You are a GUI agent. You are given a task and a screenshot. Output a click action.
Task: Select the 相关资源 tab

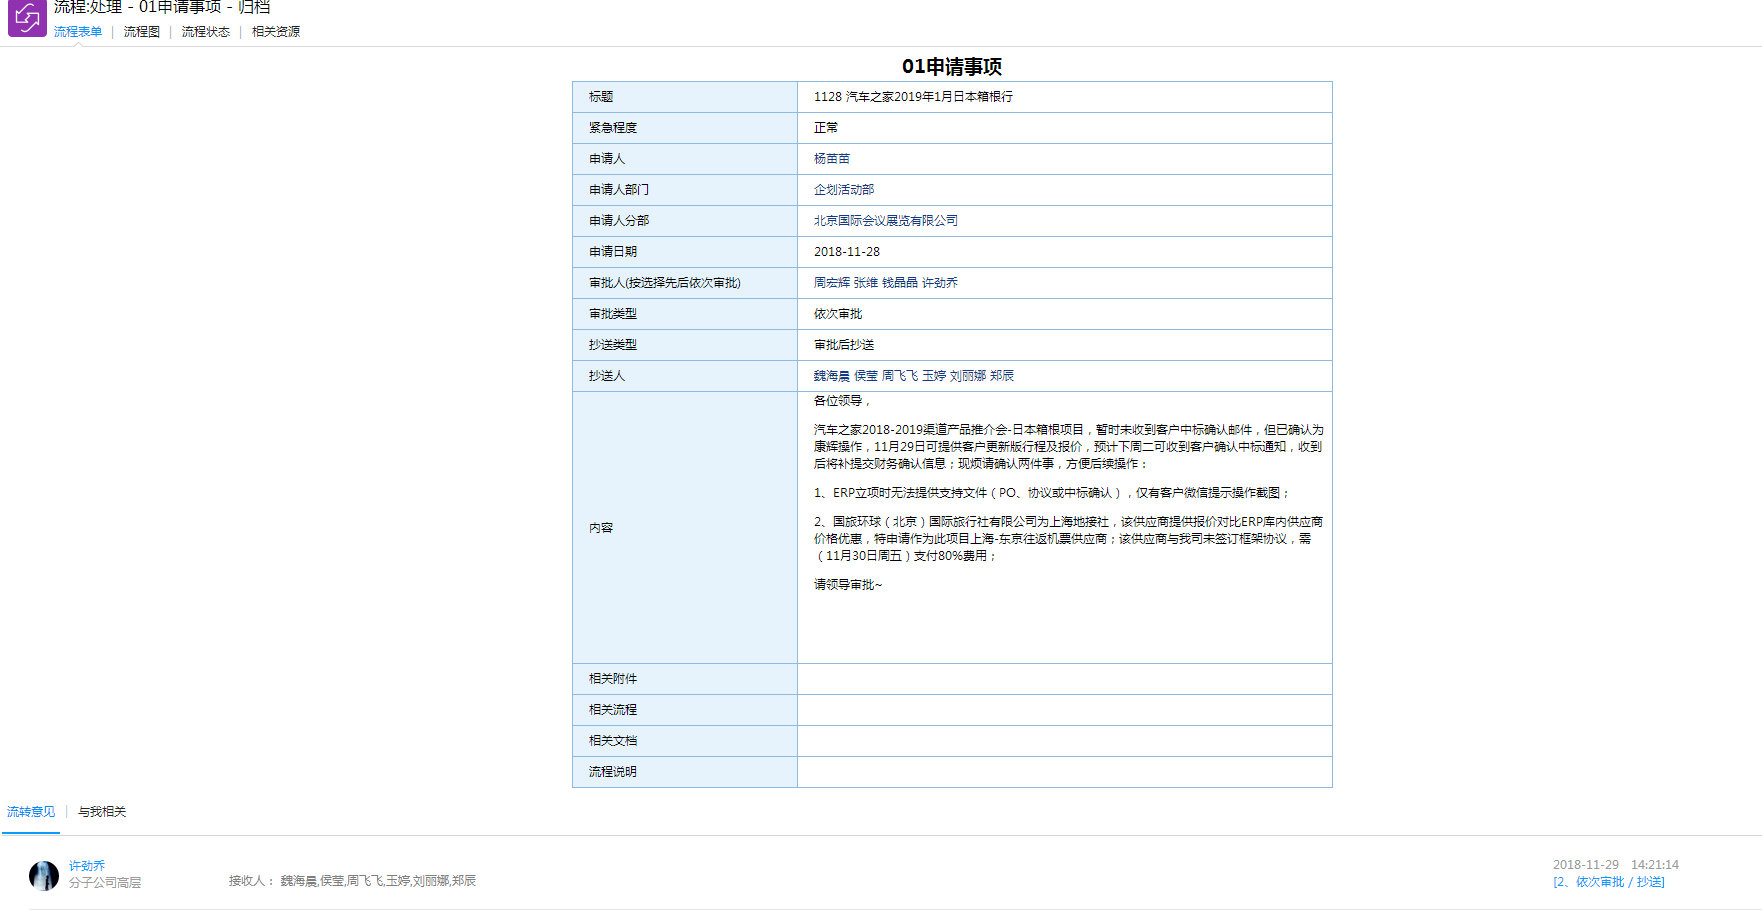[x=275, y=32]
